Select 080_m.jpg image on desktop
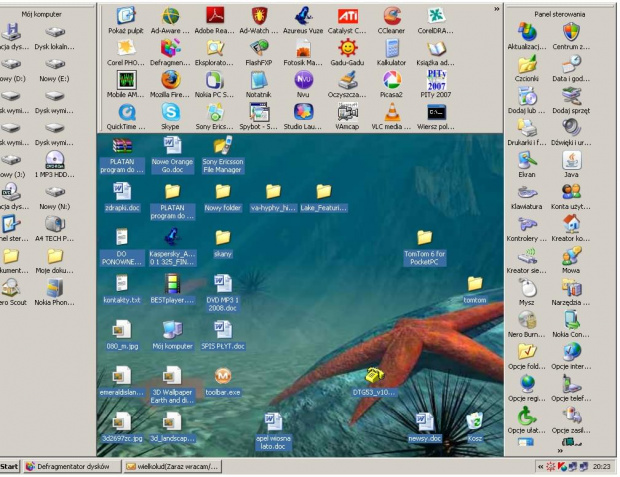This screenshot has height=477, width=620. point(122,335)
